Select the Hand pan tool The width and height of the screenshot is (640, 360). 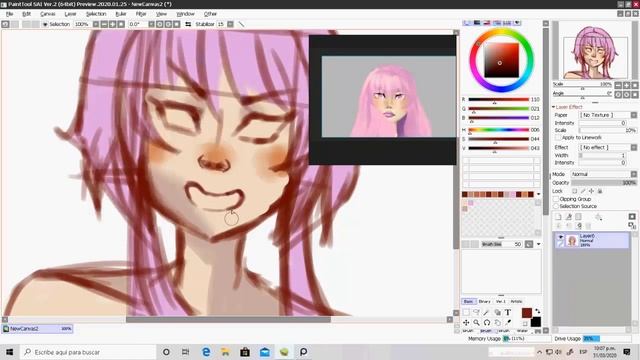498,322
